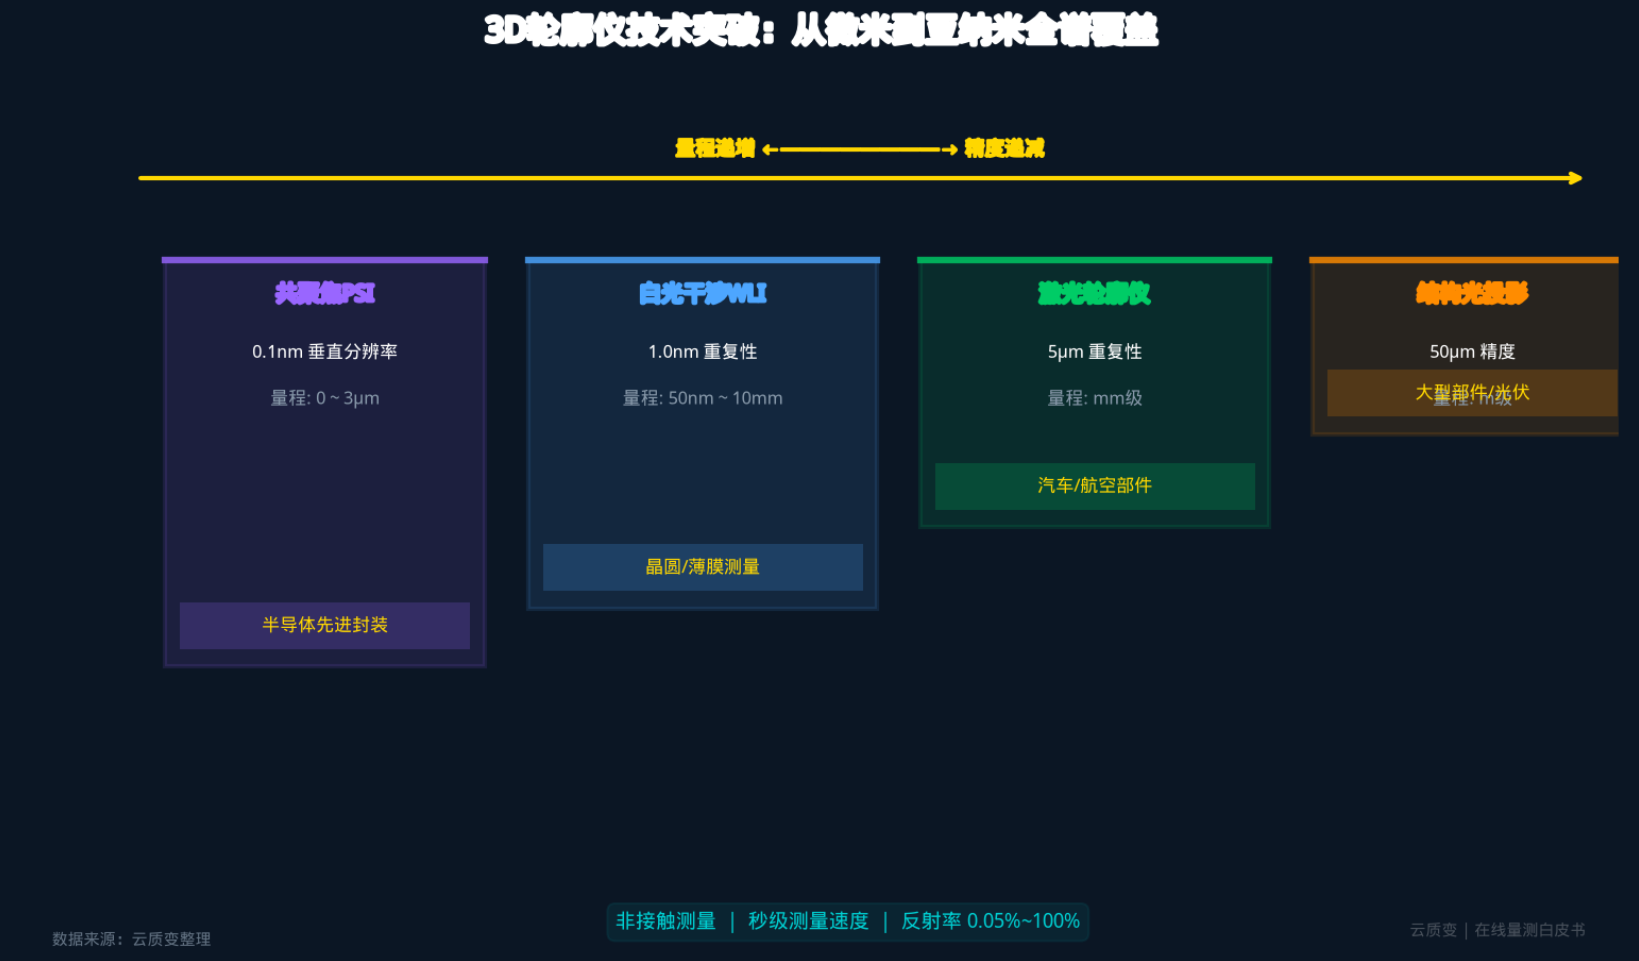
Task: Select the "量程: 0 ~ 3μm" line
Action: pyautogui.click(x=325, y=398)
